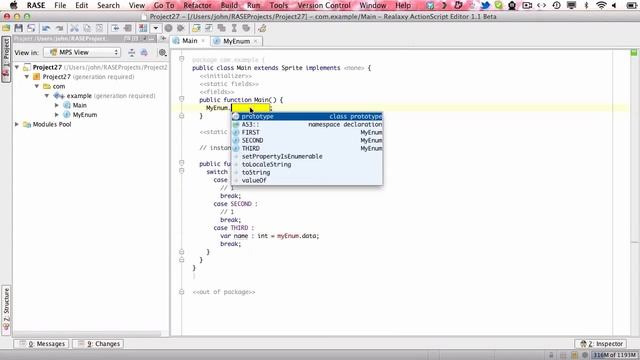Choose setPropertyIsEnumerable completion item
Screen dimensions: 640x360
(307, 156)
